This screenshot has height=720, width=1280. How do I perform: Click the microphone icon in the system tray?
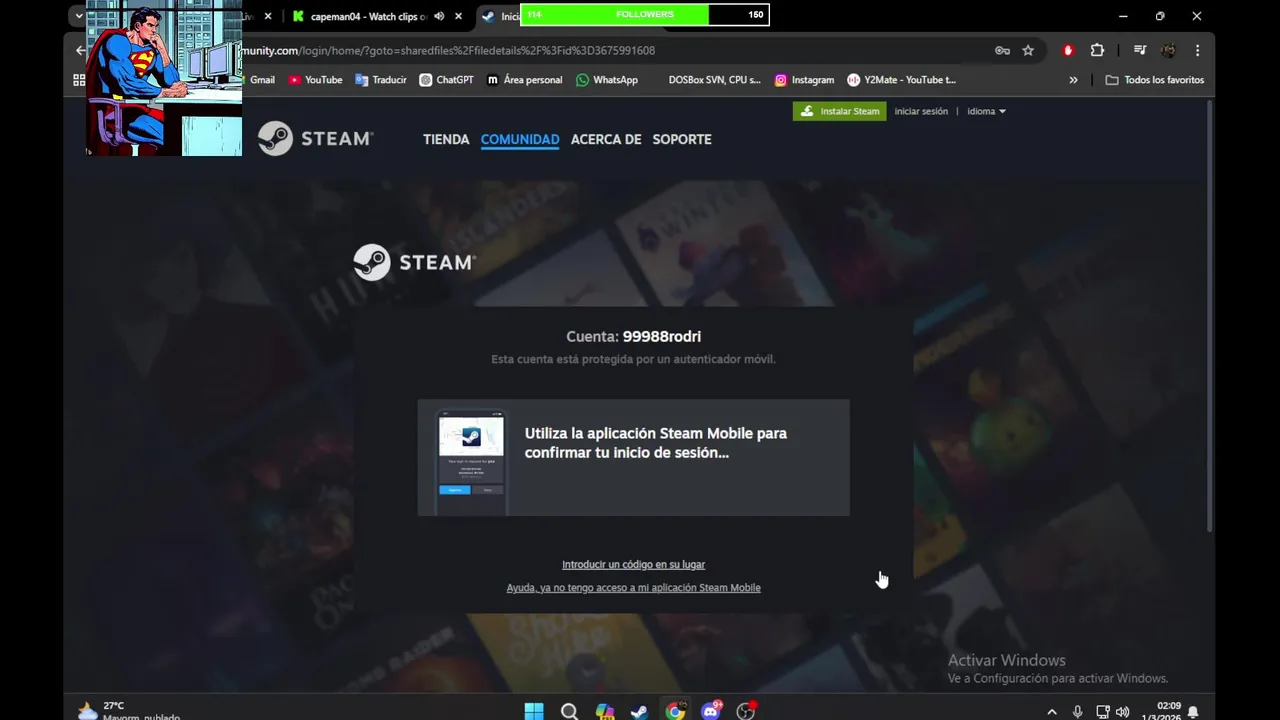click(1077, 712)
